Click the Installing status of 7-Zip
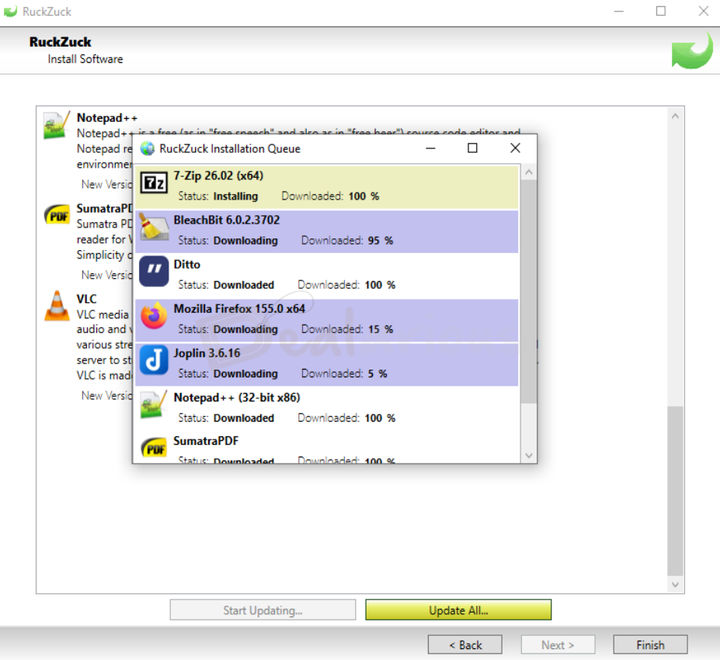The width and height of the screenshot is (720, 660). (x=236, y=196)
